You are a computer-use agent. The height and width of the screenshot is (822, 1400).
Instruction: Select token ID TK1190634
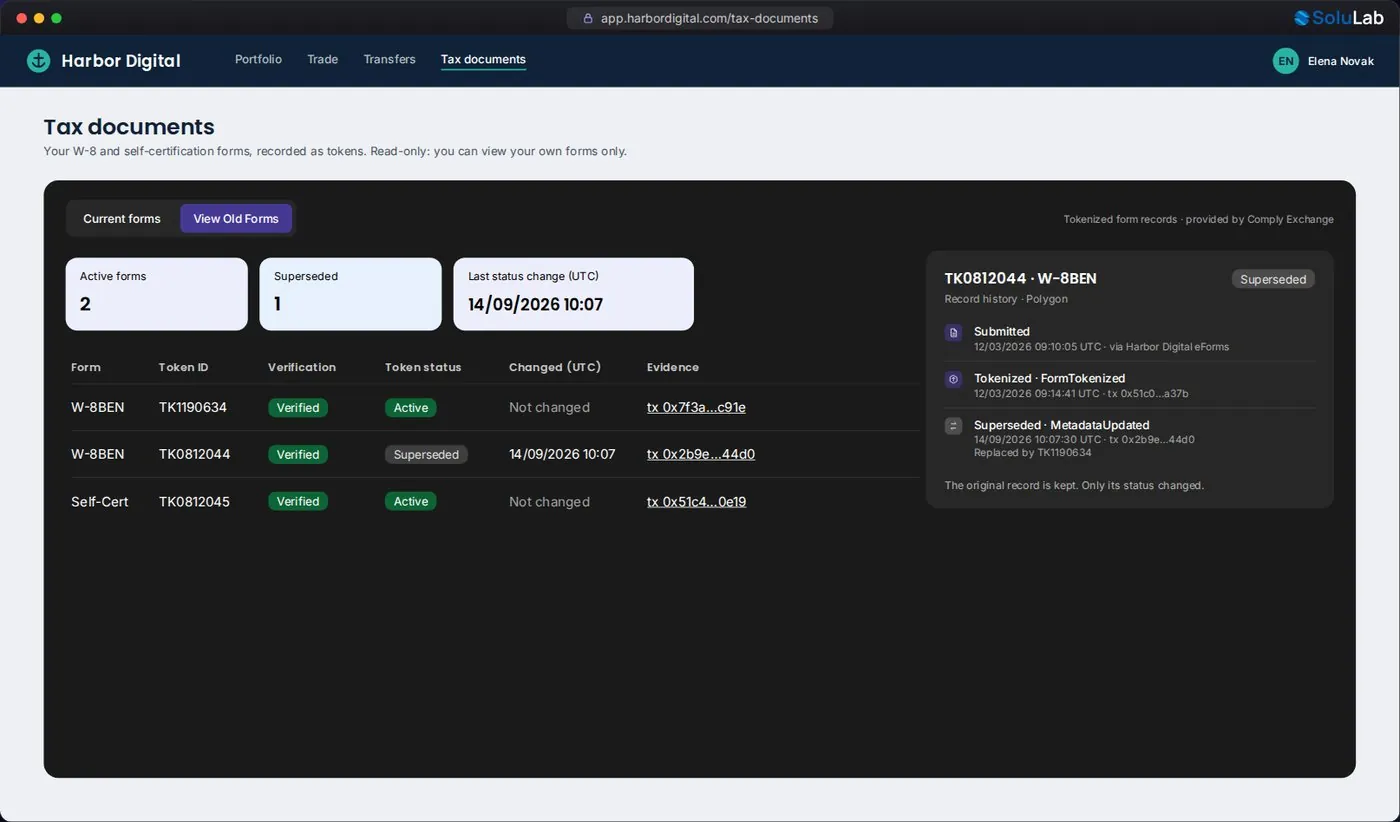pyautogui.click(x=192, y=407)
